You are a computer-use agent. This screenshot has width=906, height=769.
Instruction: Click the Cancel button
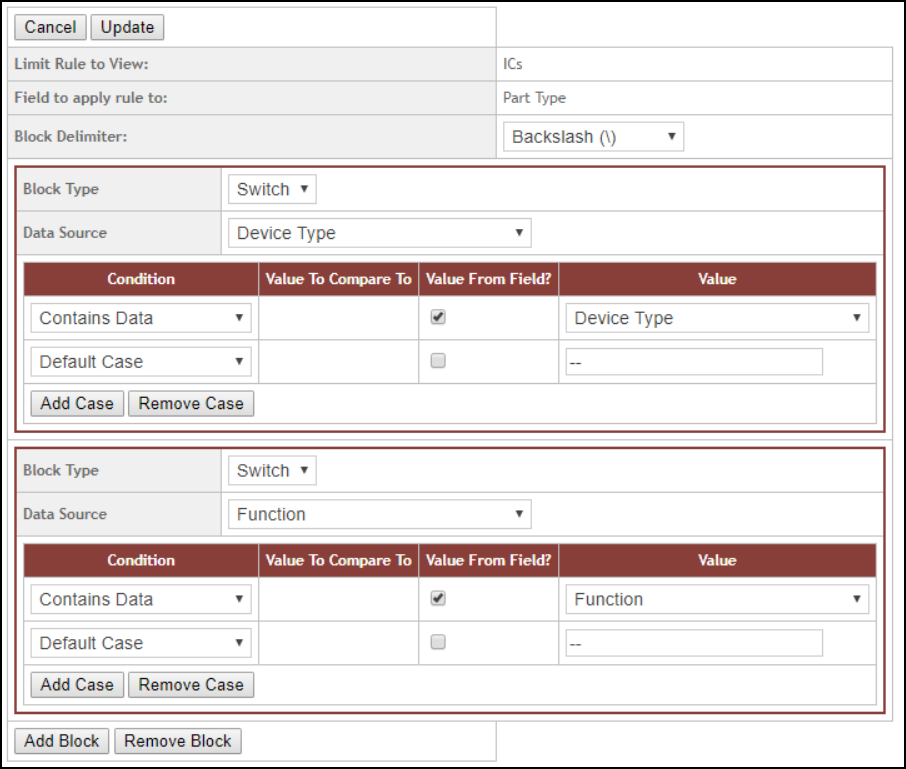coord(50,27)
